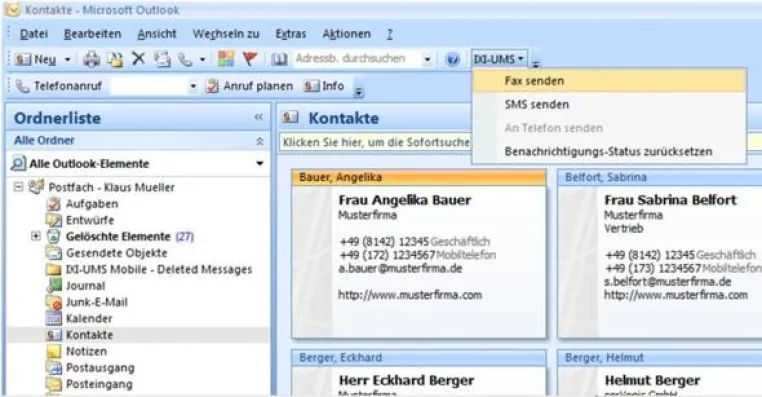Select the Belfort, Sabrina contact card header
Viewport: 762px width, 397px height.
(660, 177)
